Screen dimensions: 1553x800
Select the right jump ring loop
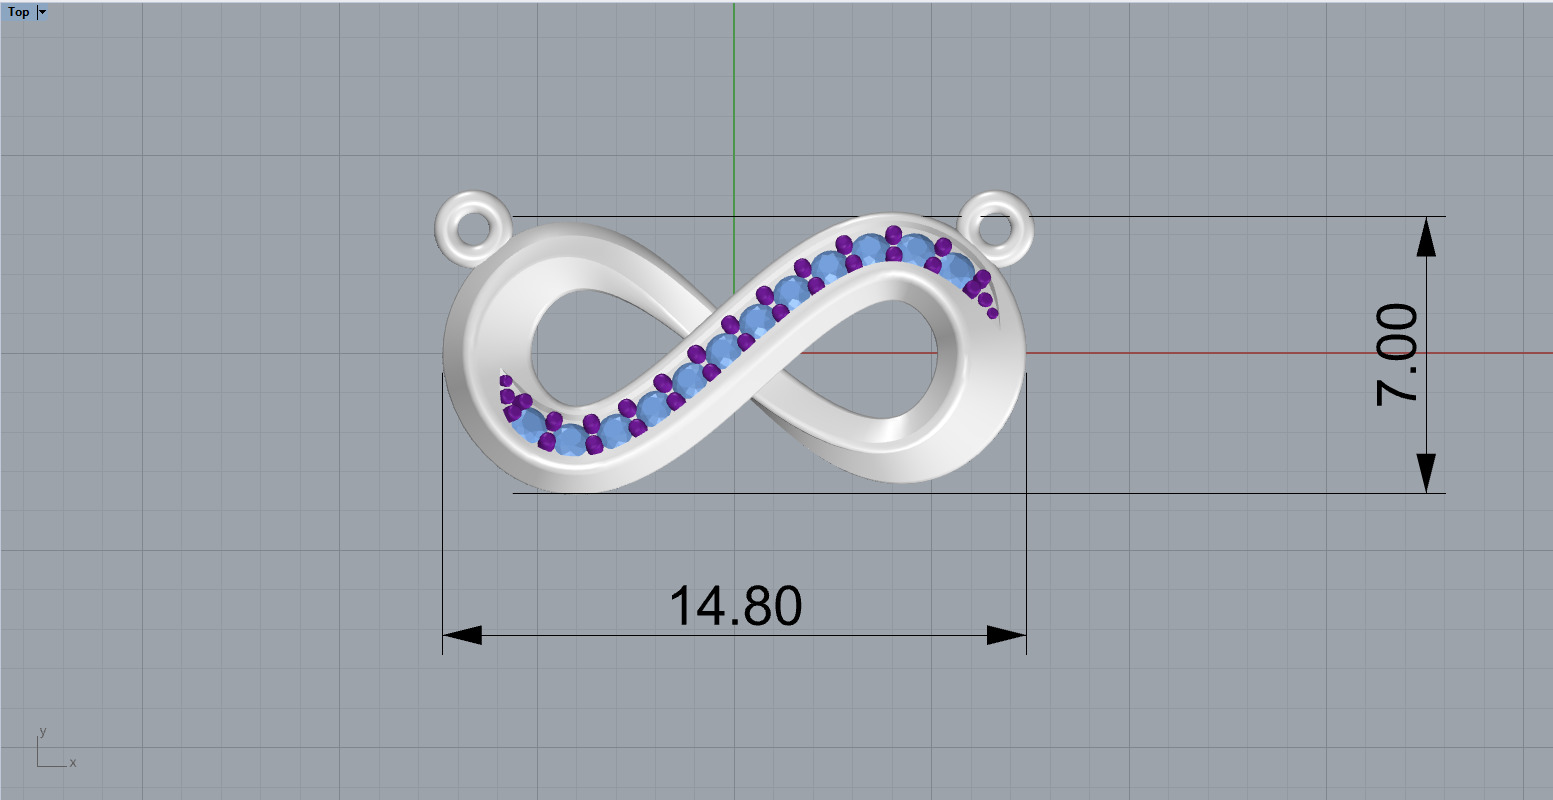click(x=995, y=227)
